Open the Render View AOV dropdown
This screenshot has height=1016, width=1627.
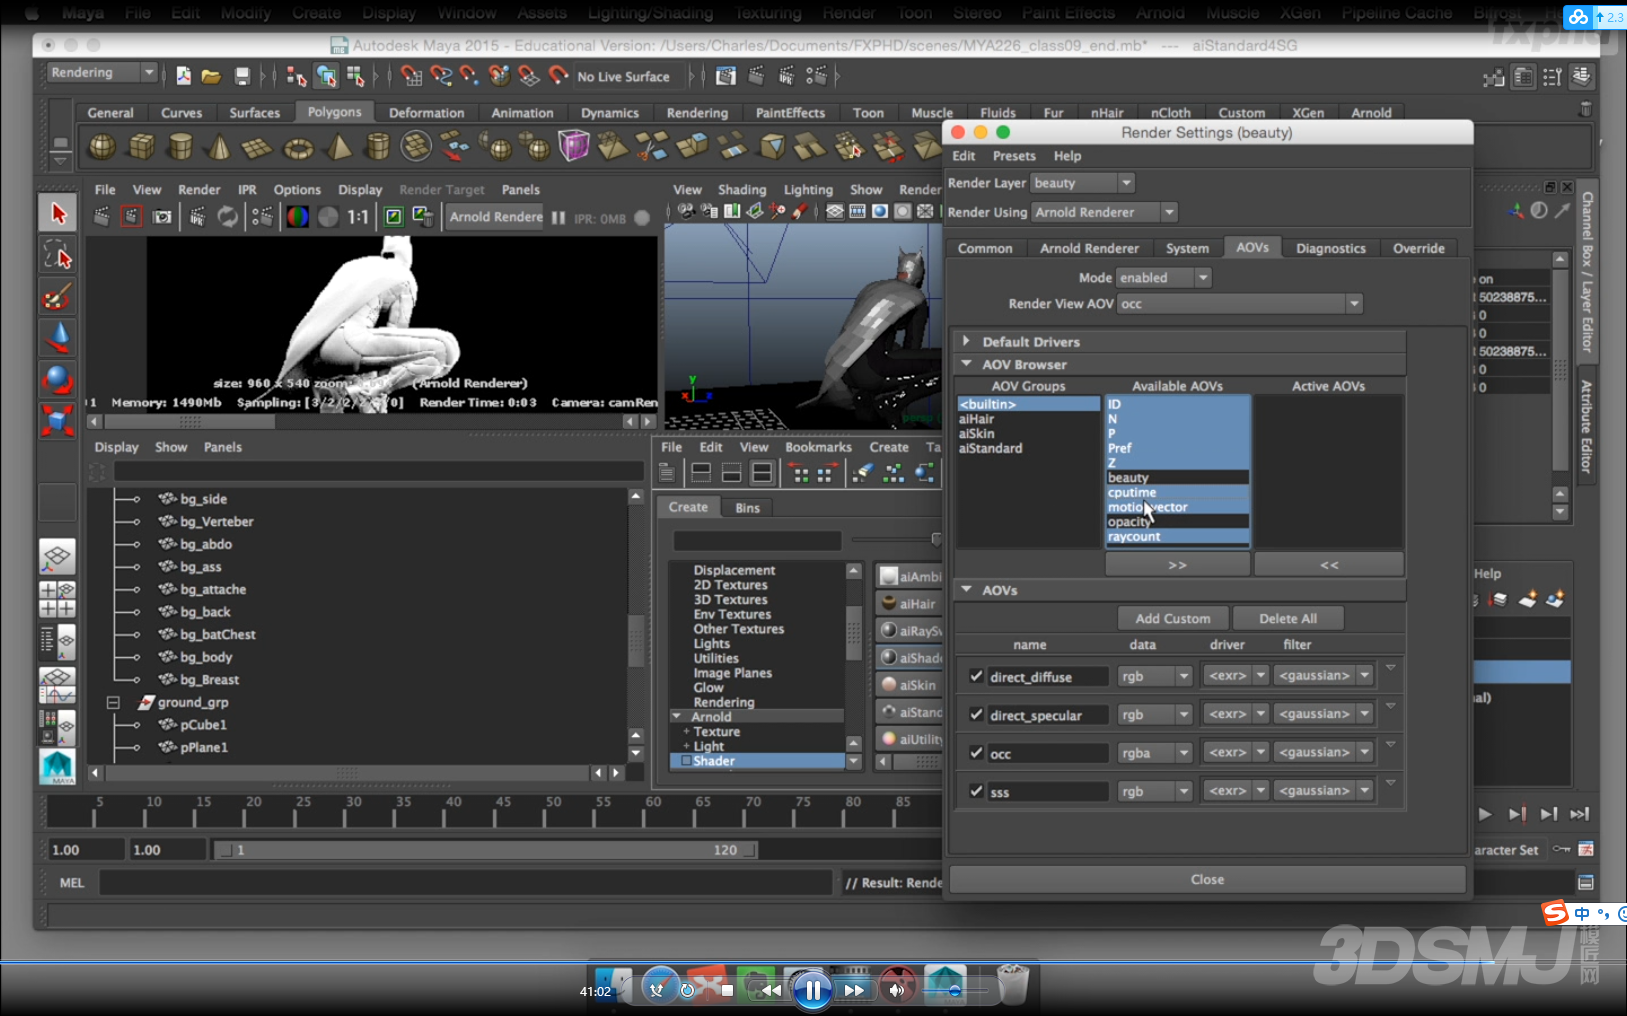[x=1240, y=304]
